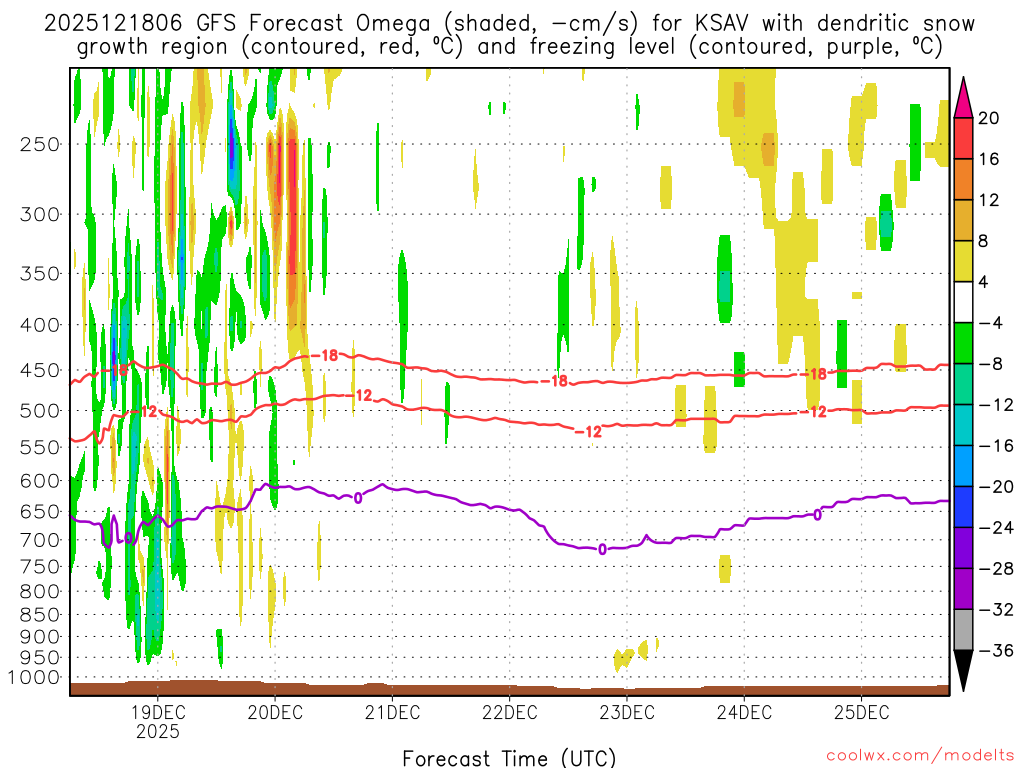Click the title line mentioning freezing level
Viewport: 1024px width, 768px height.
[x=509, y=47]
